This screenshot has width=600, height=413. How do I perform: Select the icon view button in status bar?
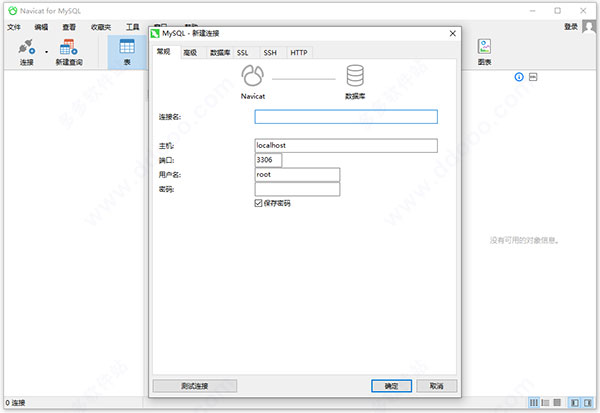click(x=533, y=402)
